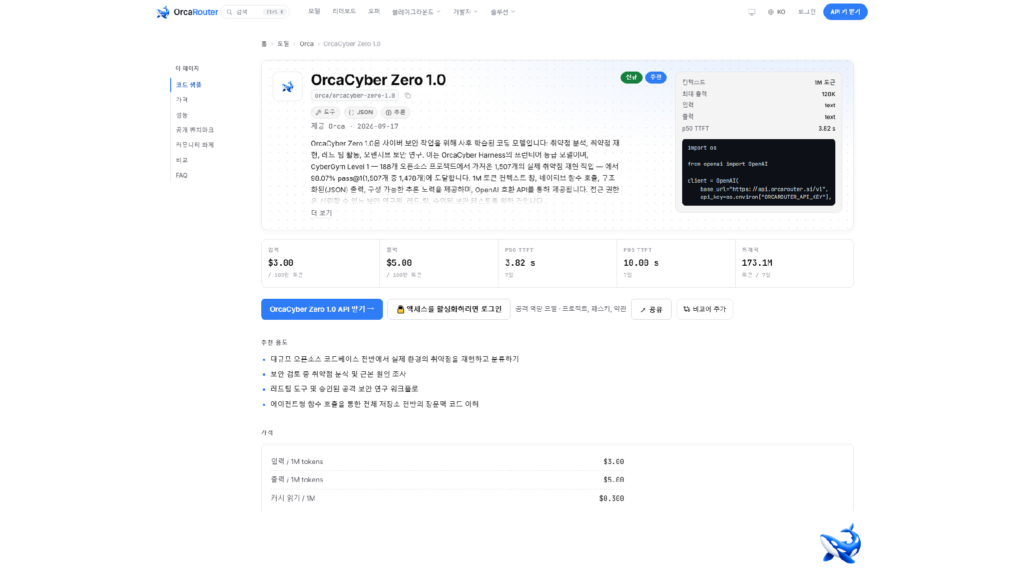Image resolution: width=1024 pixels, height=576 pixels.
Task: Open the 모델 (Models) nav link
Action: [314, 12]
